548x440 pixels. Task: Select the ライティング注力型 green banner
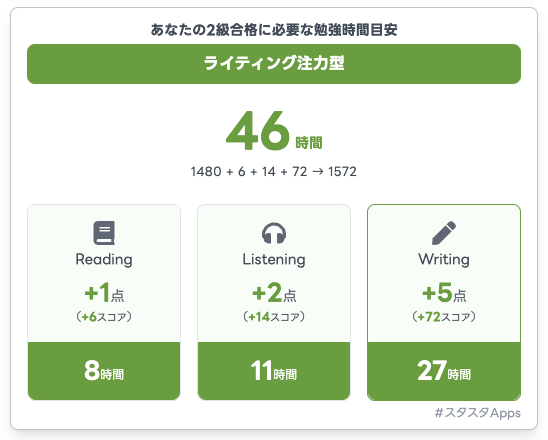click(x=274, y=64)
